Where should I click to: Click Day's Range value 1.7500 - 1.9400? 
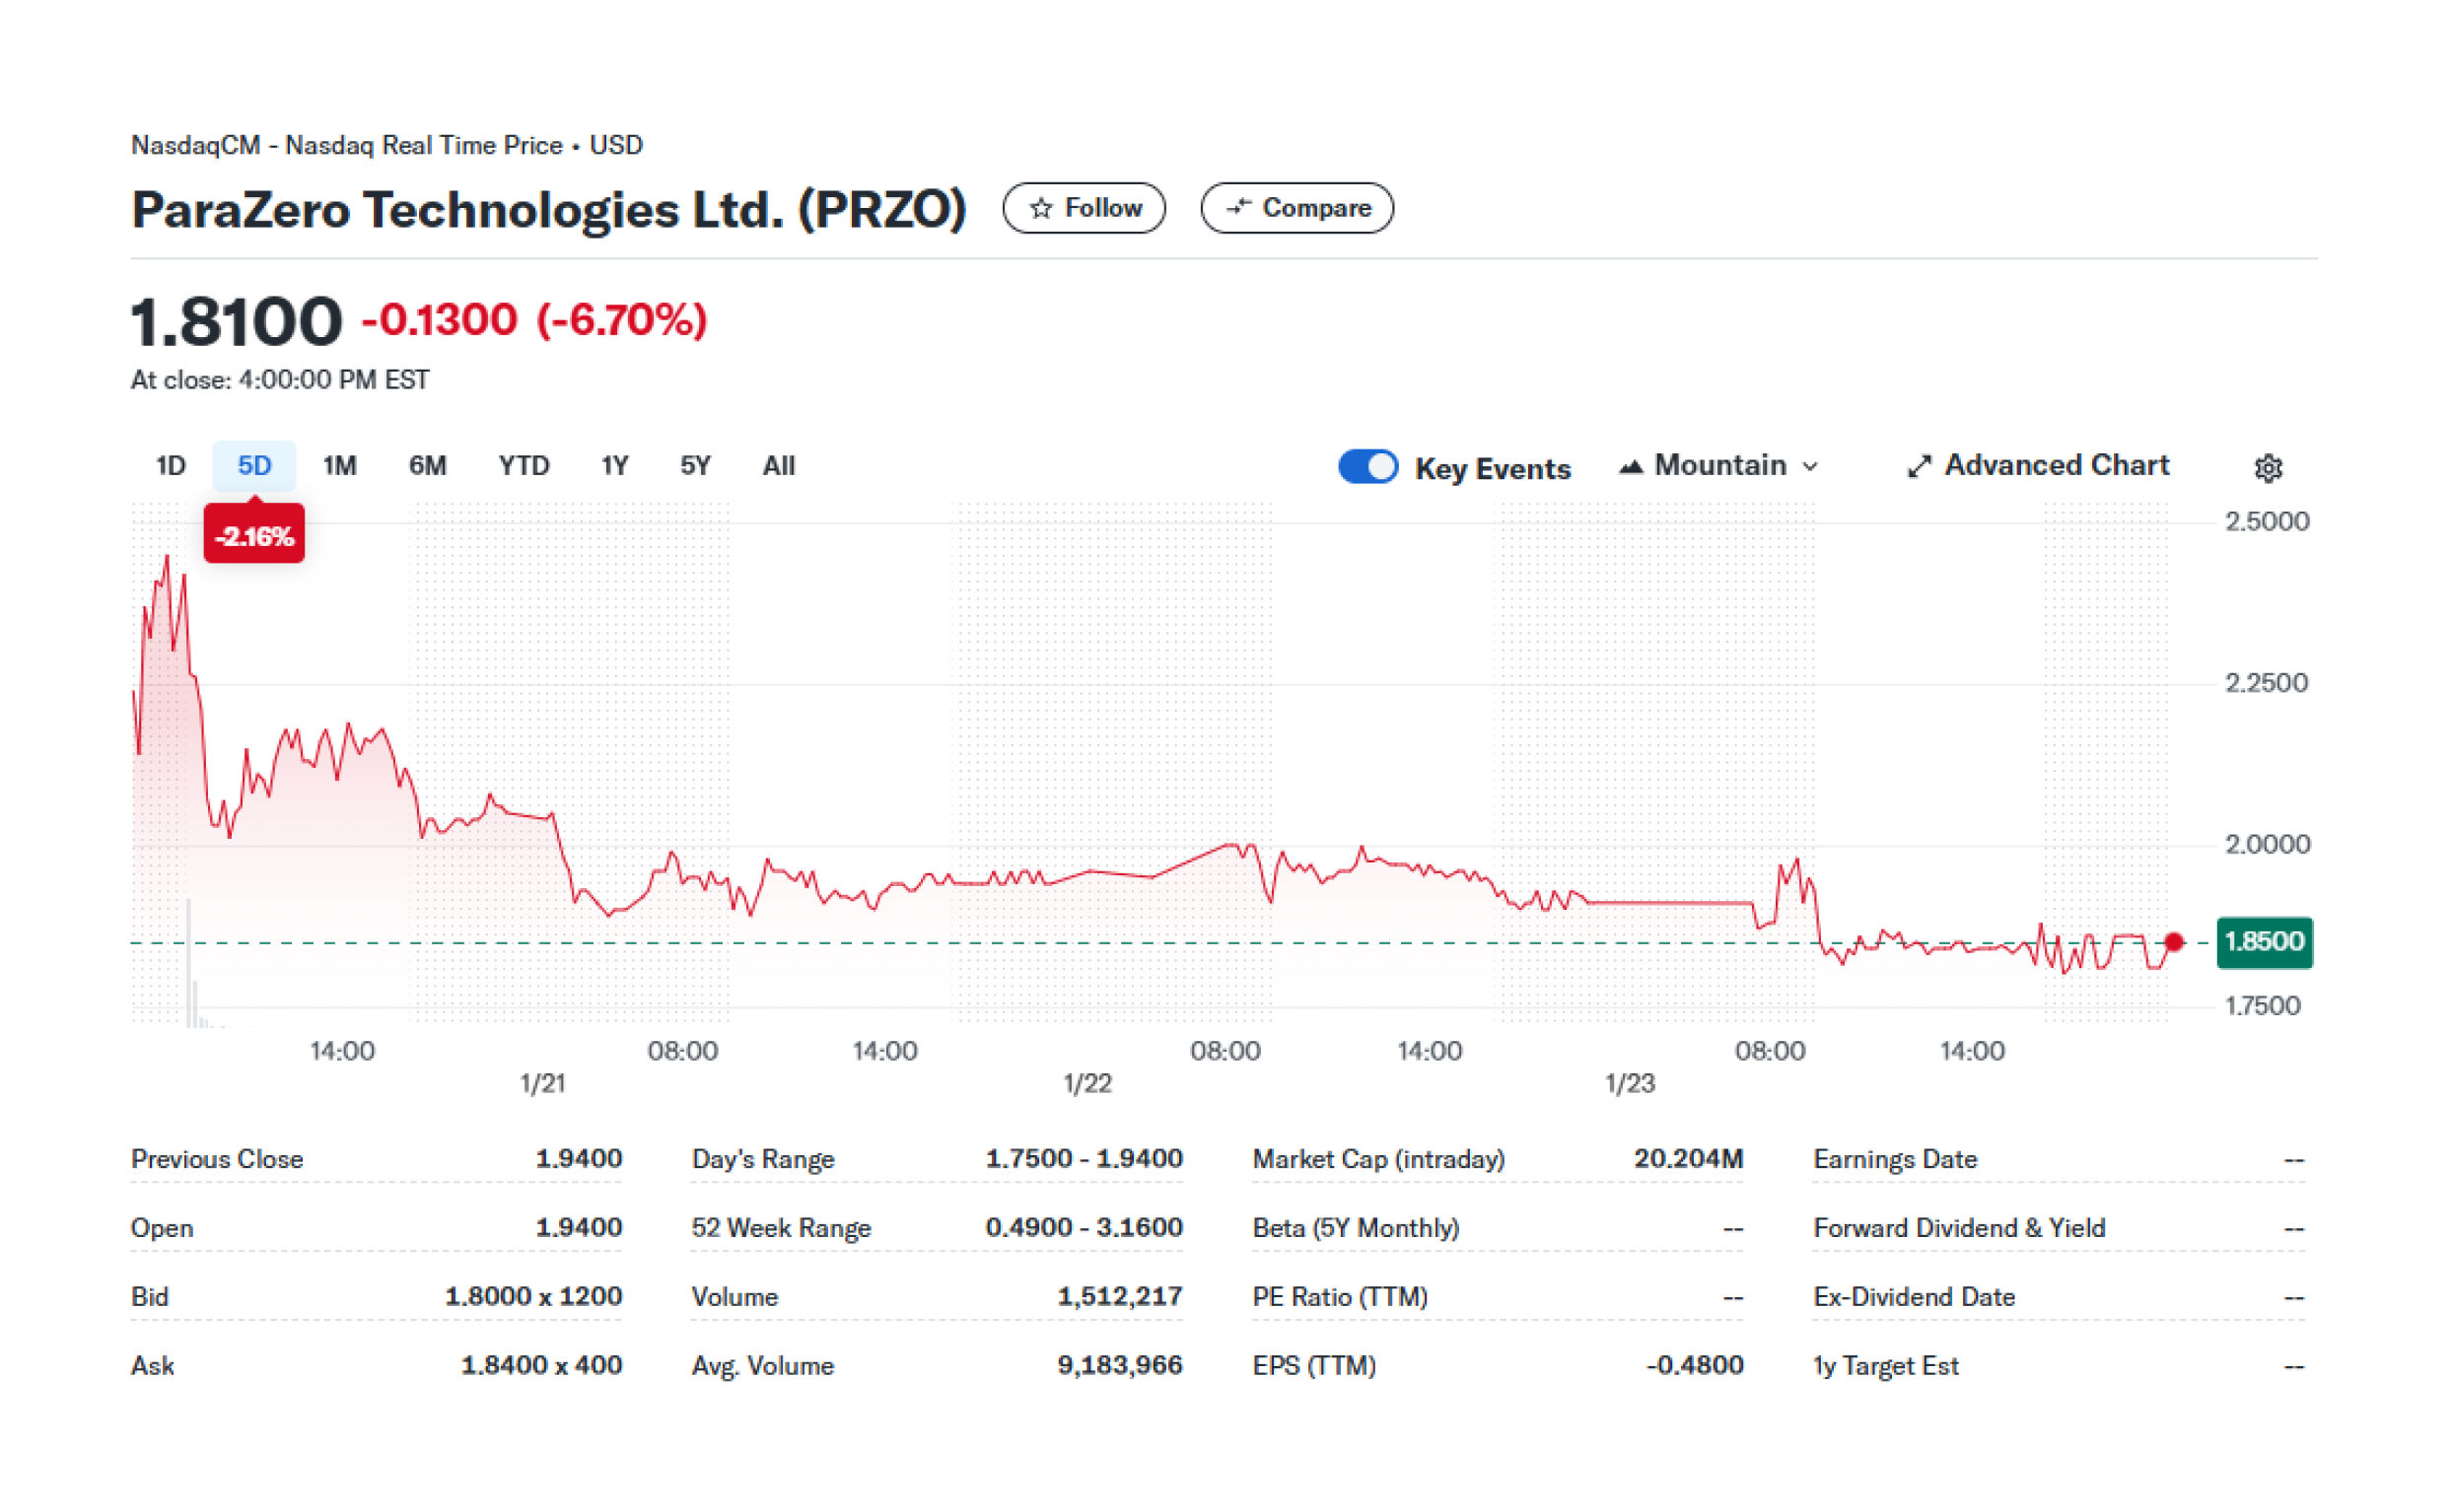point(1083,1159)
